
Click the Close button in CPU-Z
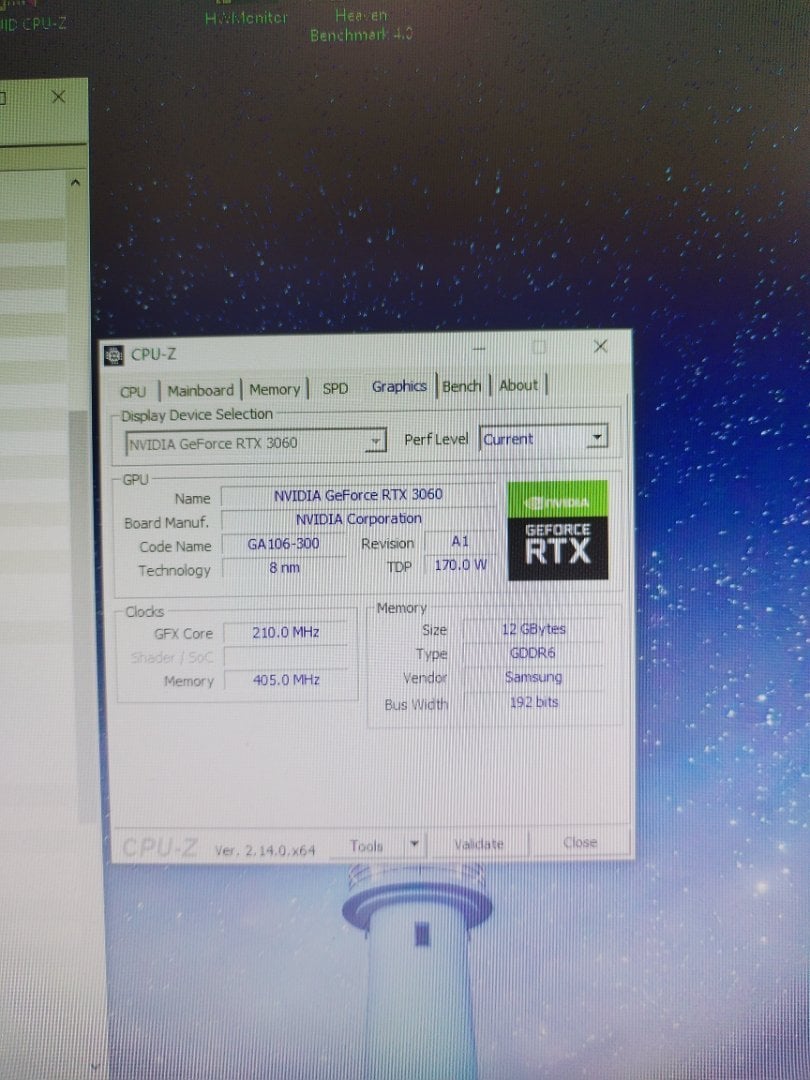pyautogui.click(x=580, y=842)
